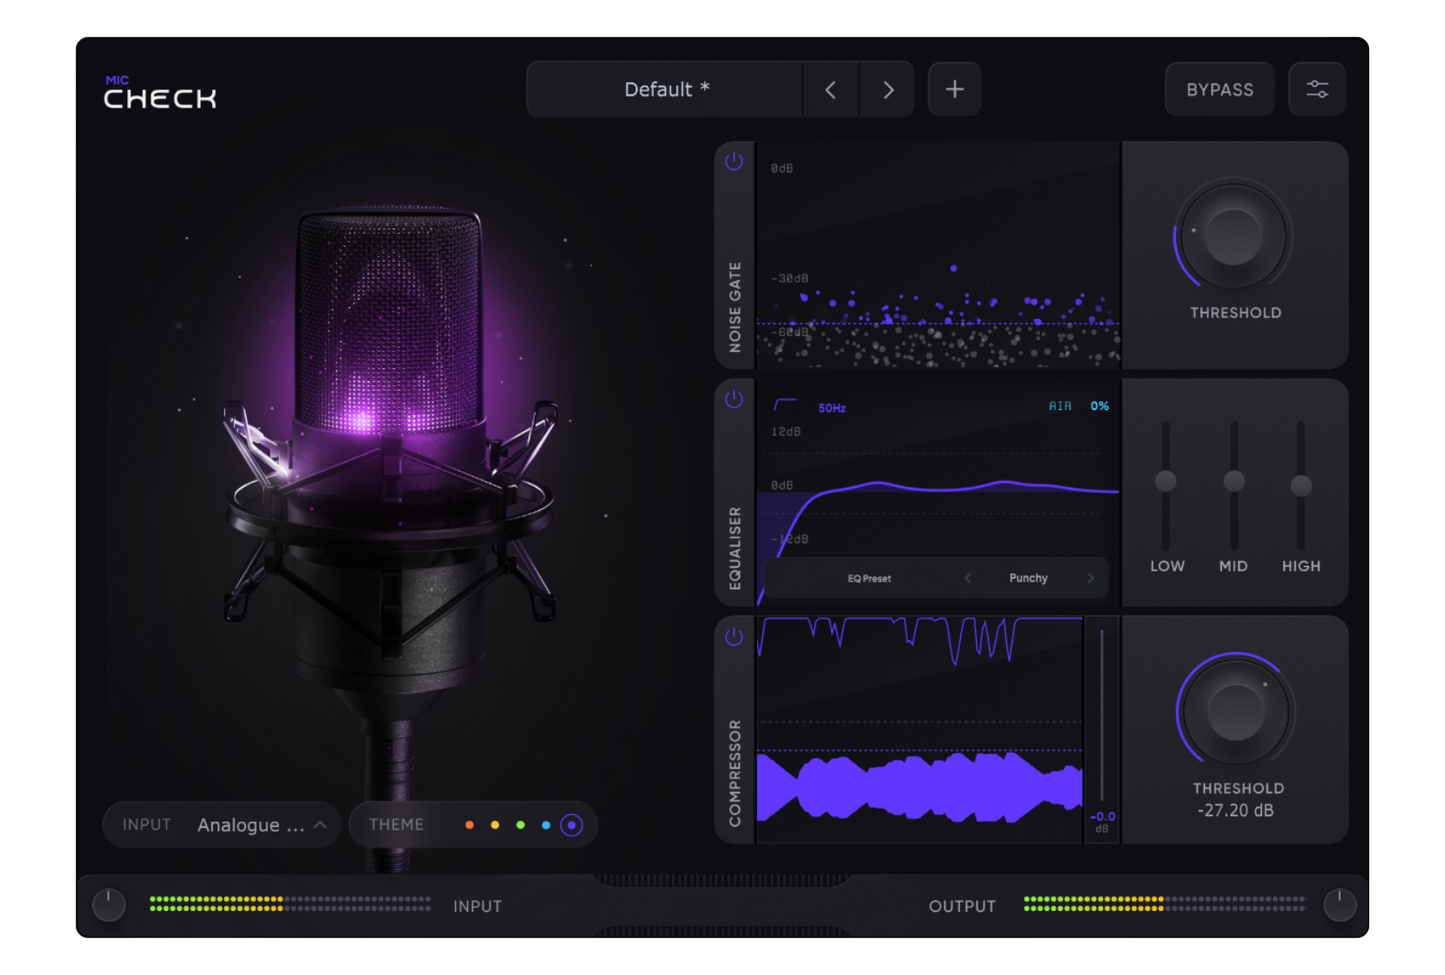Go to the previous preset arrow
Viewport: 1445px width, 975px height.
[x=830, y=90]
